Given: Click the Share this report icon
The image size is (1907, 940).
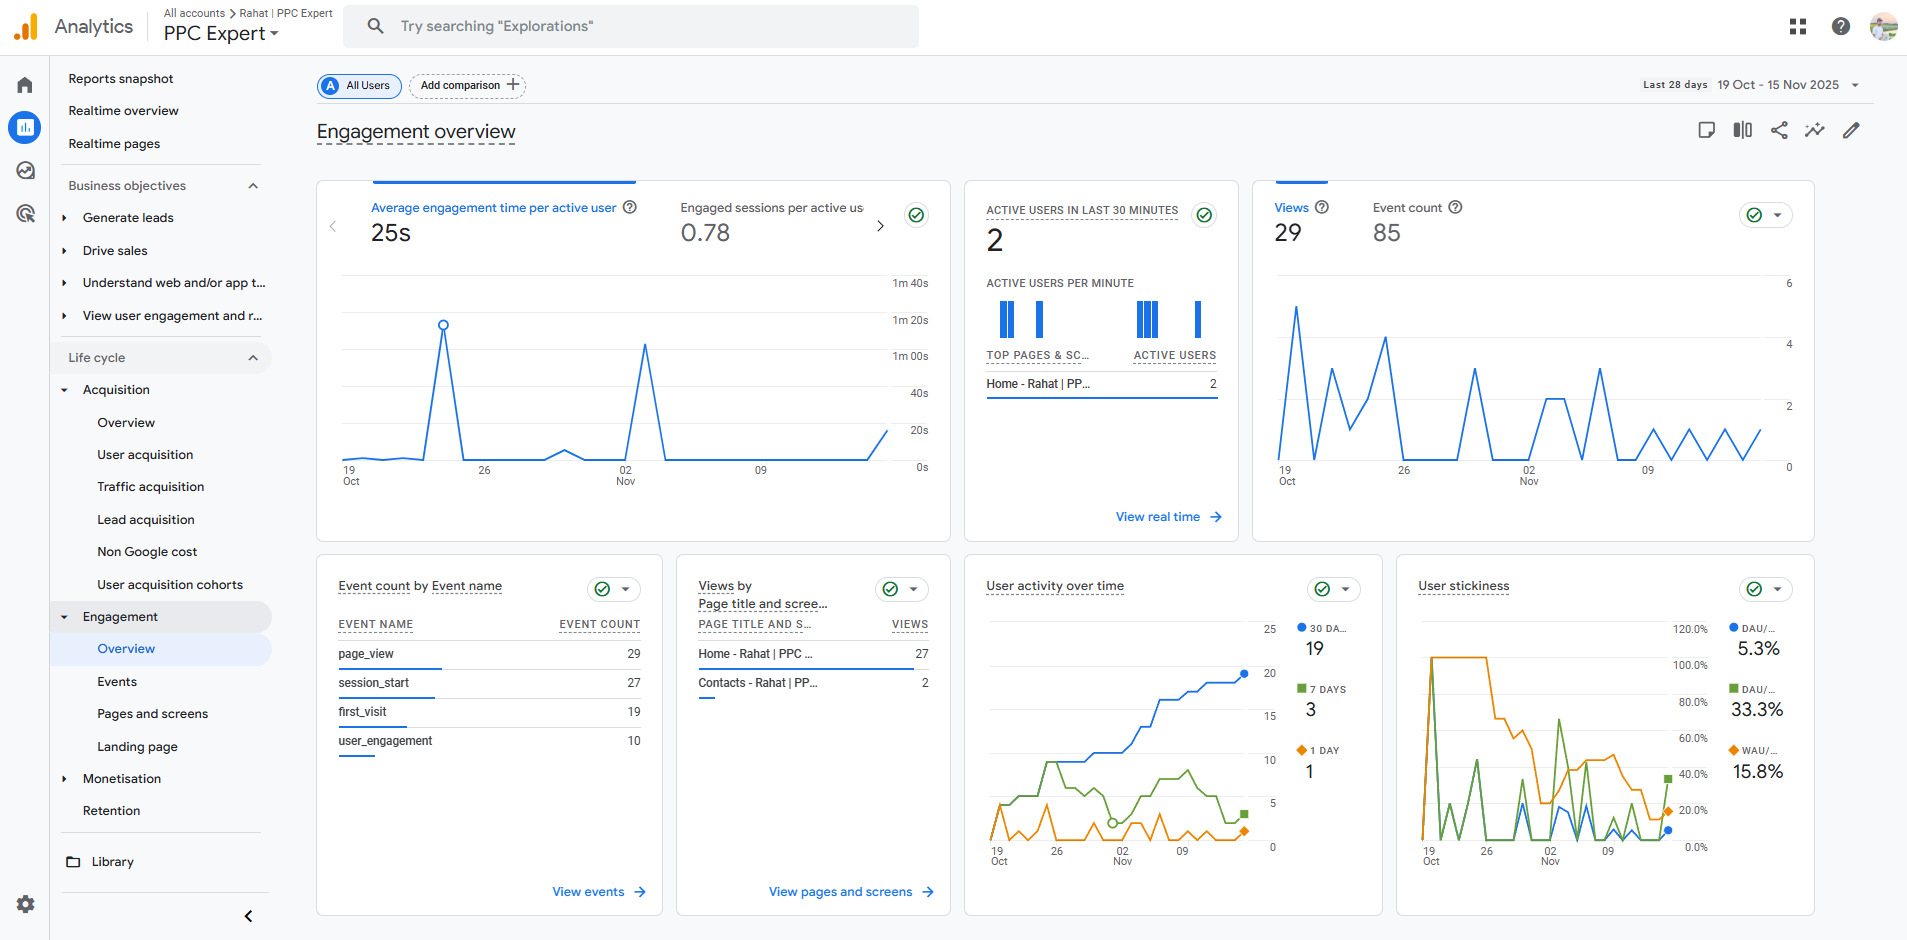Looking at the screenshot, I should [x=1779, y=130].
